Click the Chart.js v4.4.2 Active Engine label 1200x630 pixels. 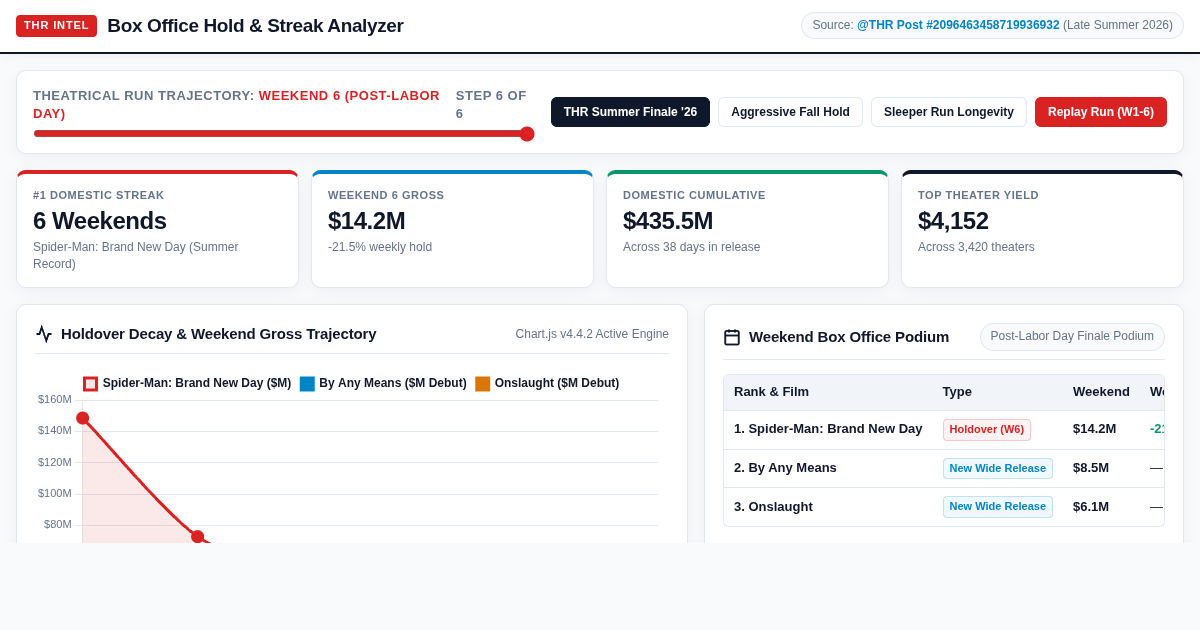[592, 334]
